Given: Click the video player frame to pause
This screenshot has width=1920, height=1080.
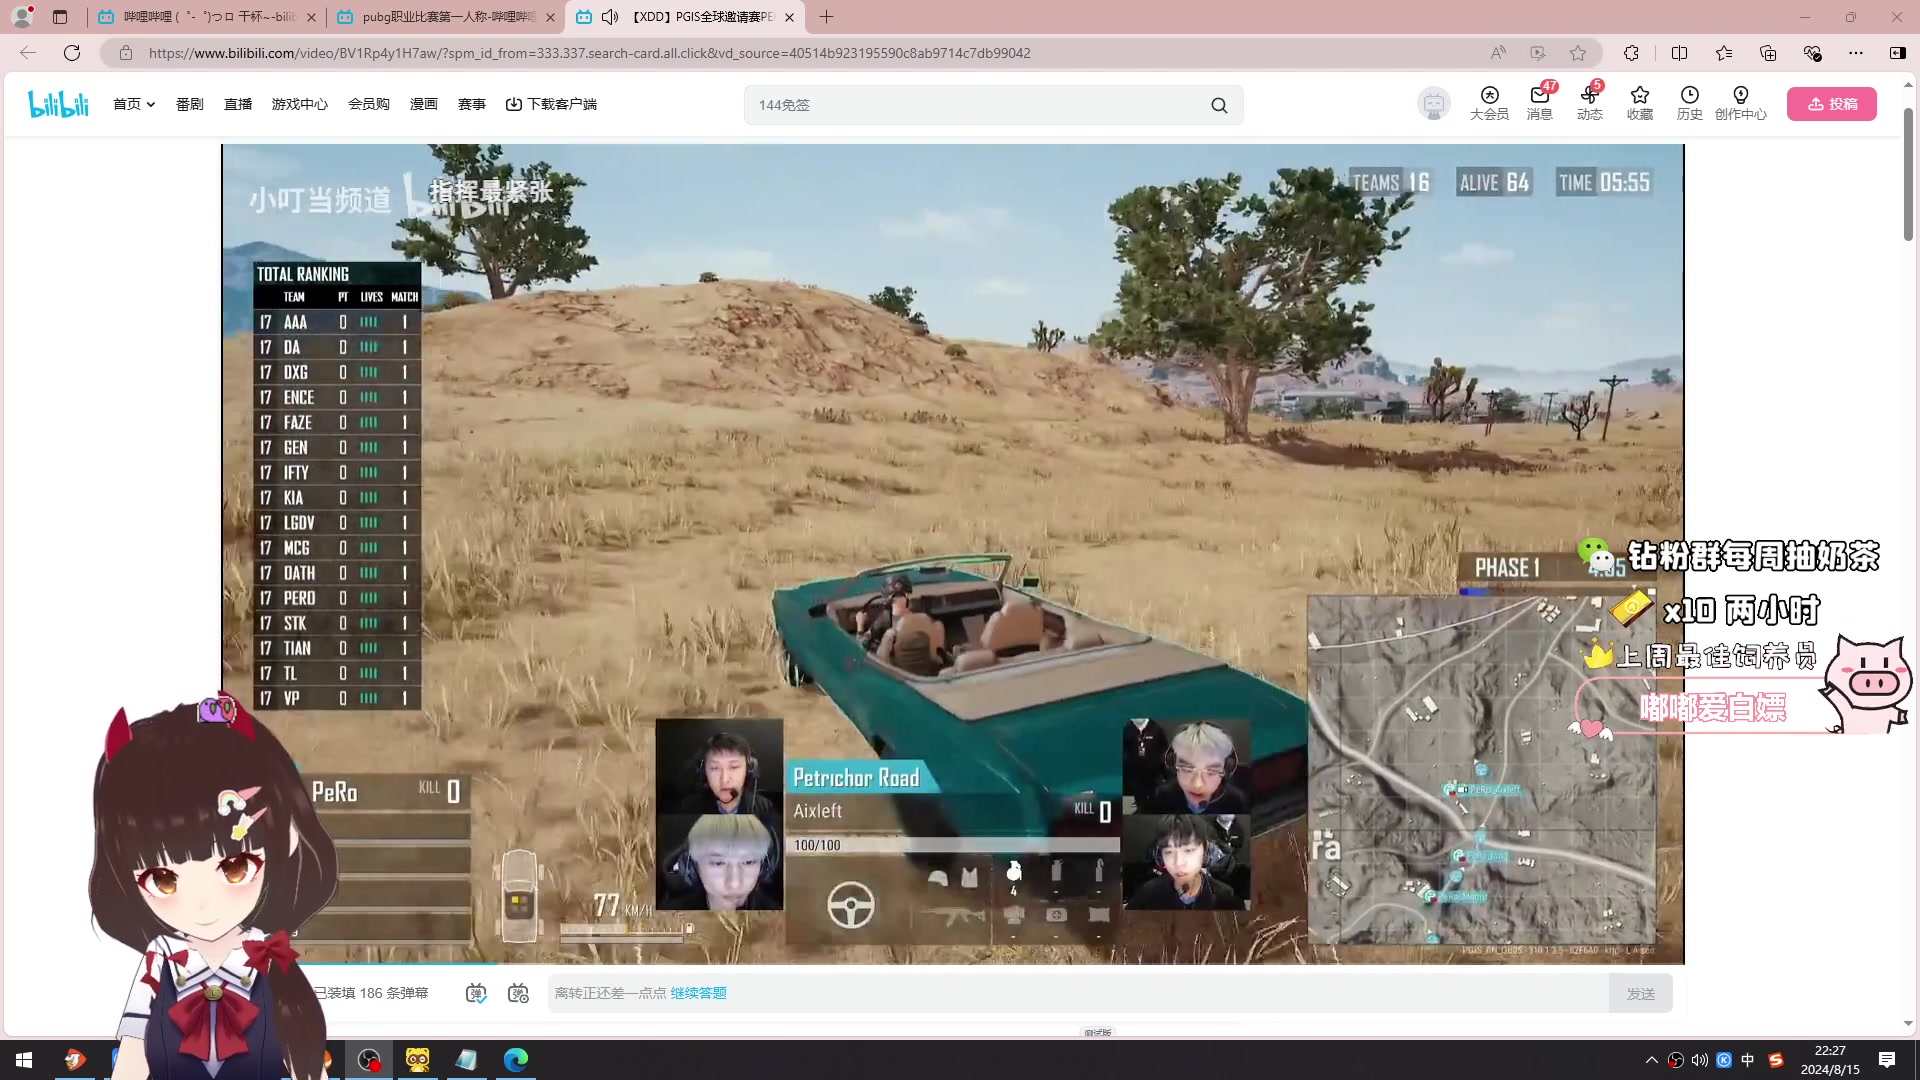Looking at the screenshot, I should point(952,554).
